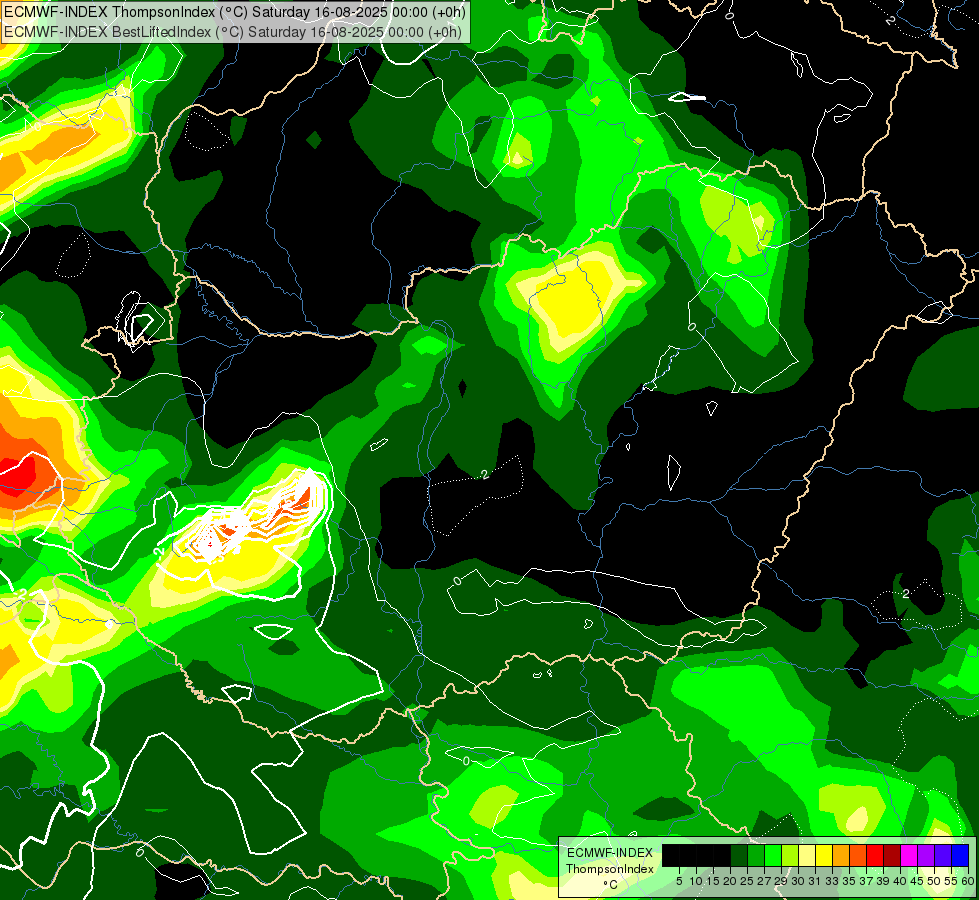Click the BestLiftedIndex title line at top

pos(232,32)
